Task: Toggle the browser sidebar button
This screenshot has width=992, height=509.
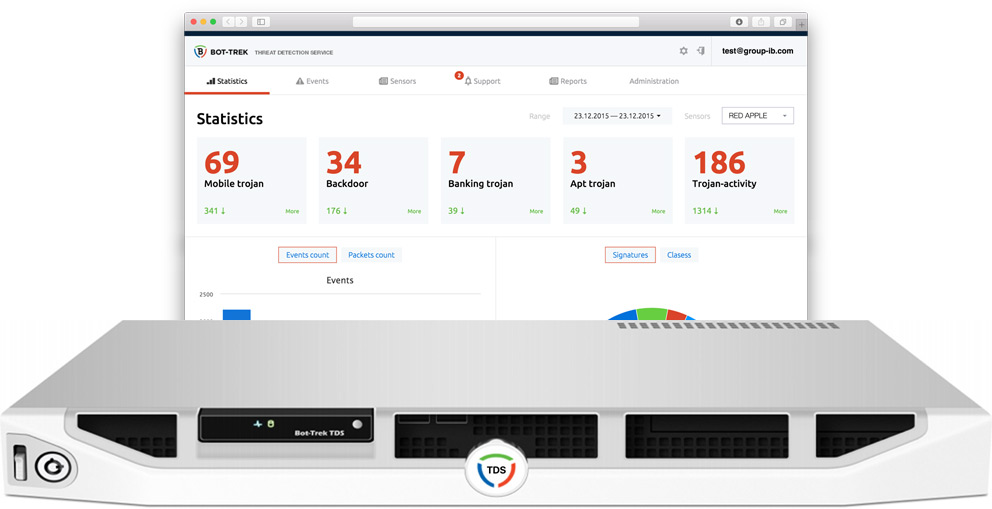Action: pos(261,21)
